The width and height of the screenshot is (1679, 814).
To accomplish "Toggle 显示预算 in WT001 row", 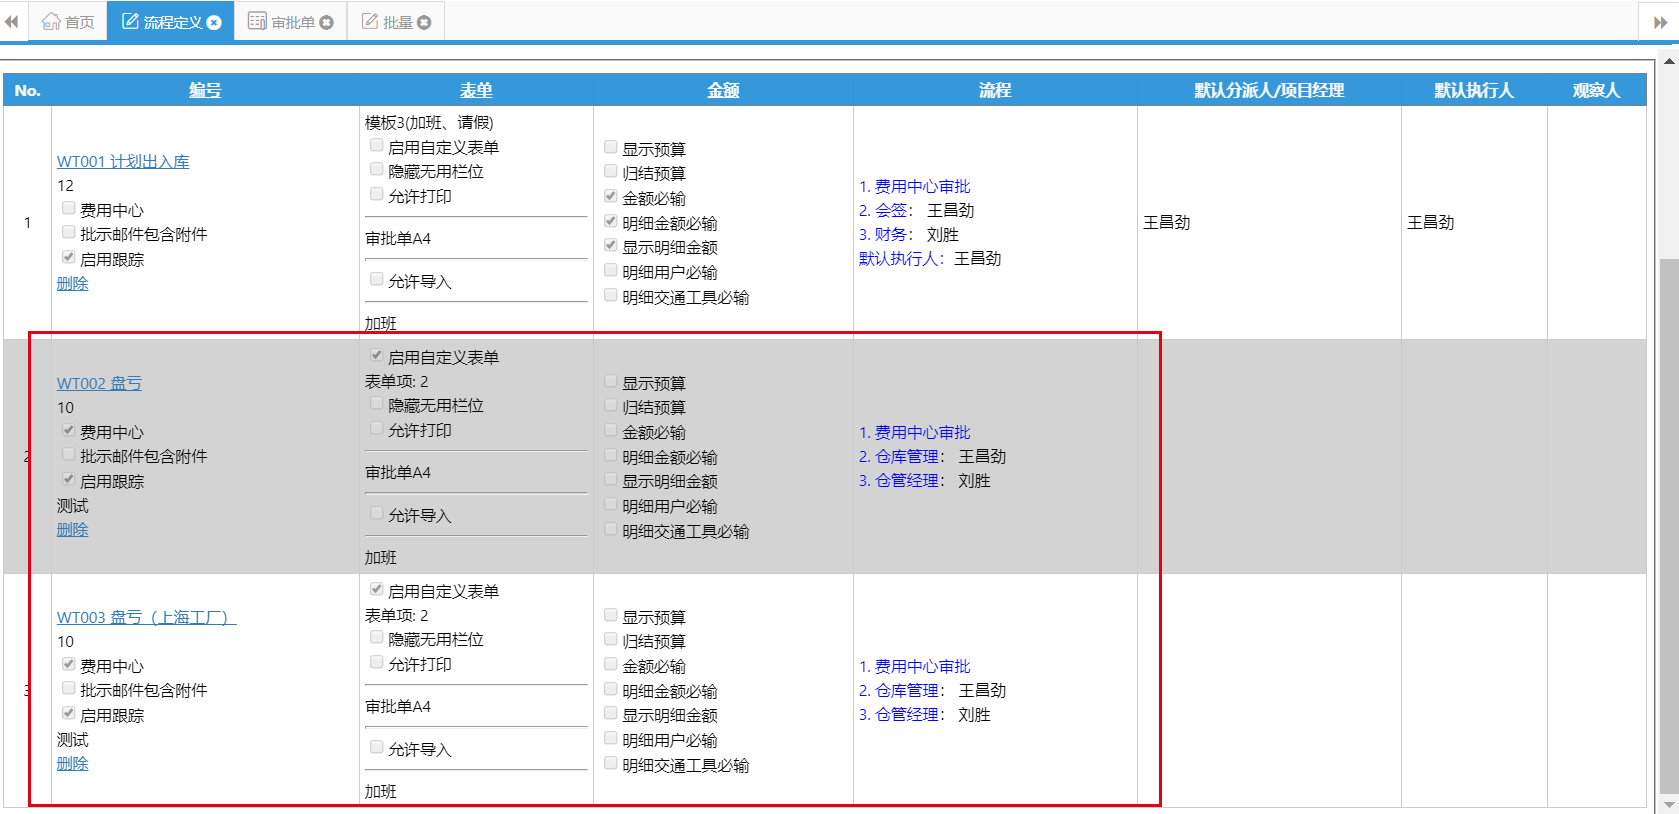I will click(611, 147).
